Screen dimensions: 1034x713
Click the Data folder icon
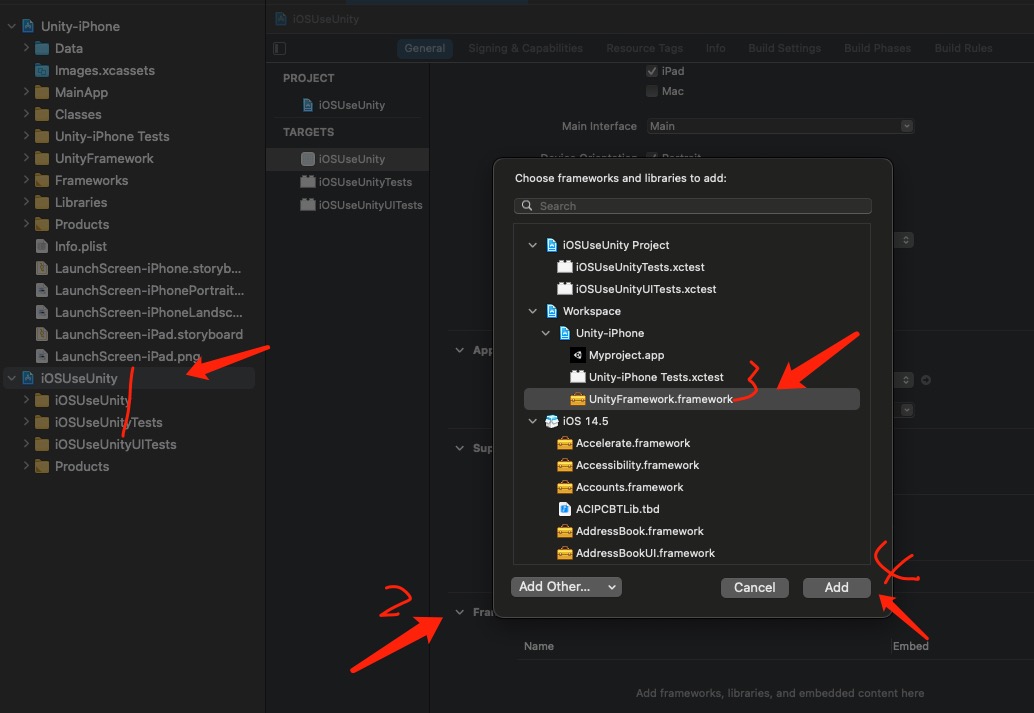[42, 48]
